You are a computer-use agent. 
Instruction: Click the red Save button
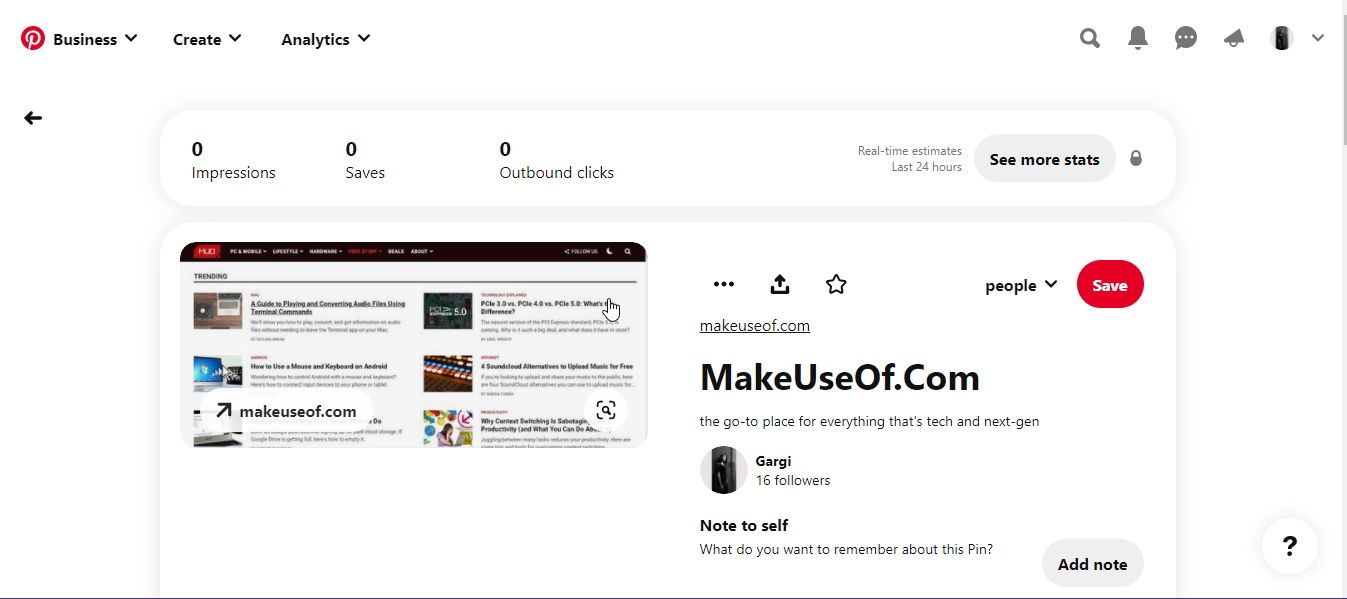pos(1110,285)
